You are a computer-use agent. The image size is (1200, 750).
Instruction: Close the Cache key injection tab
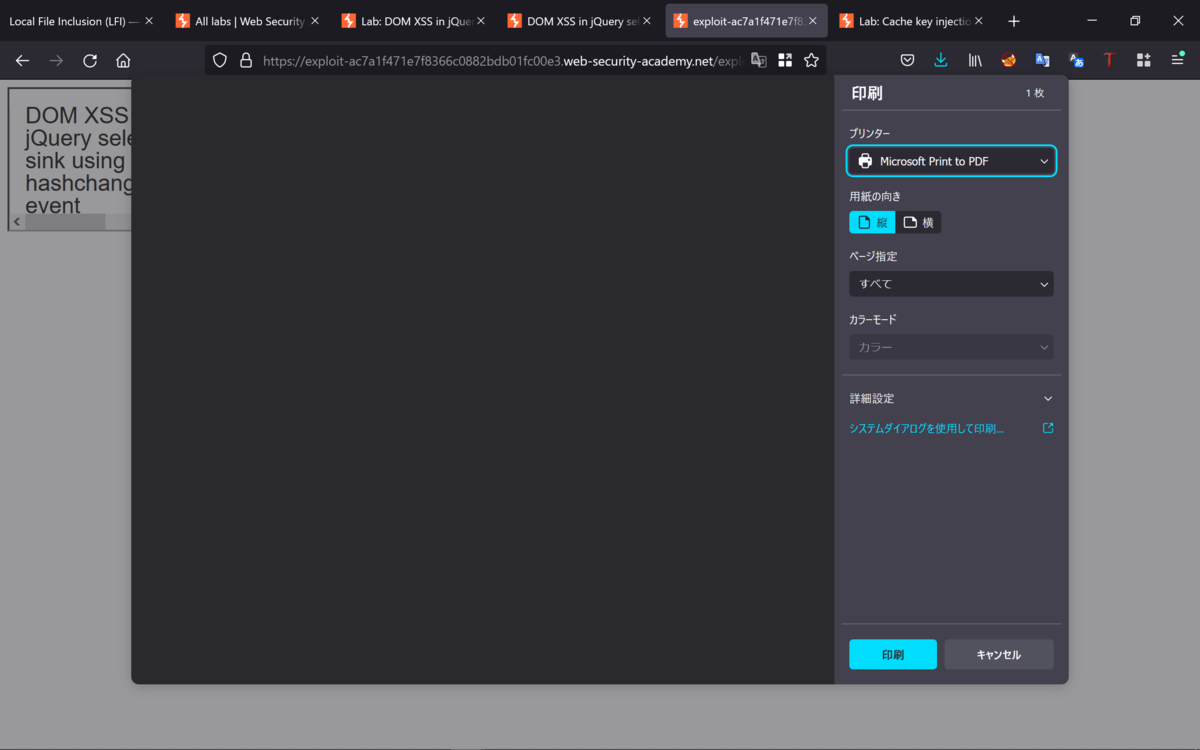click(979, 21)
